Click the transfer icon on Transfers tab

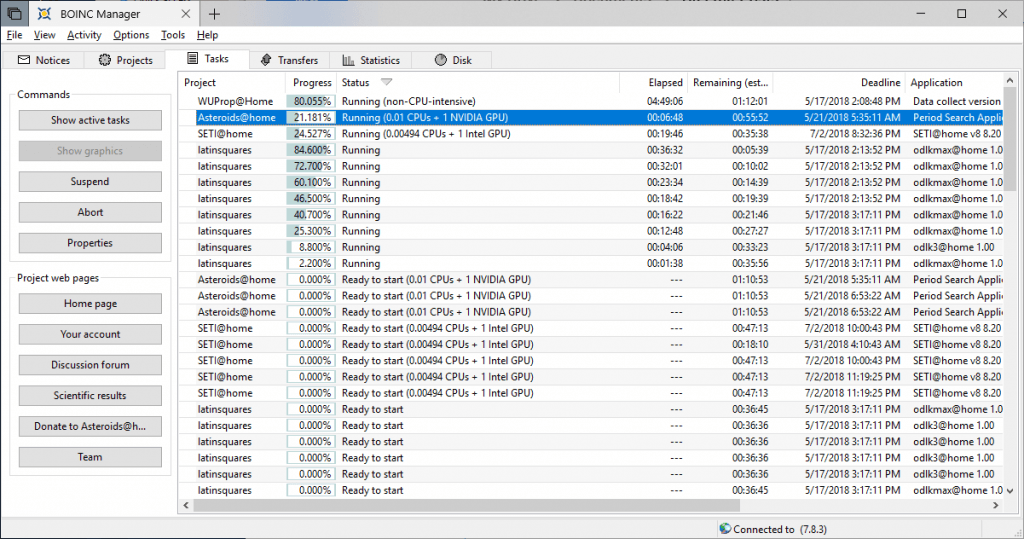266,59
